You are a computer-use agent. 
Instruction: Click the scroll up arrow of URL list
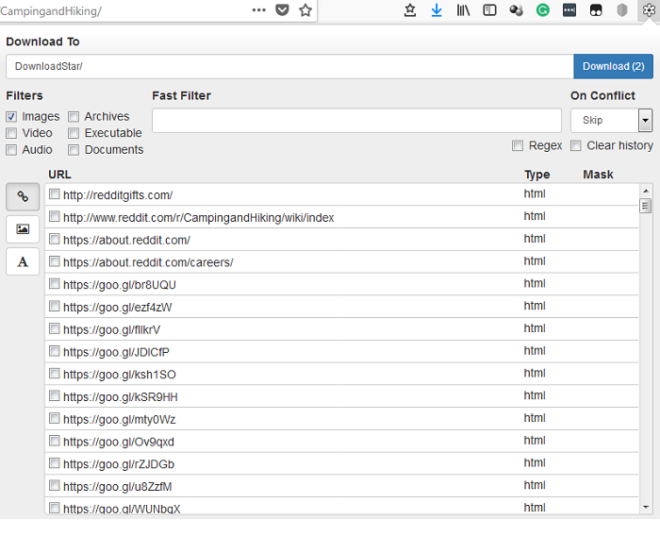646,191
